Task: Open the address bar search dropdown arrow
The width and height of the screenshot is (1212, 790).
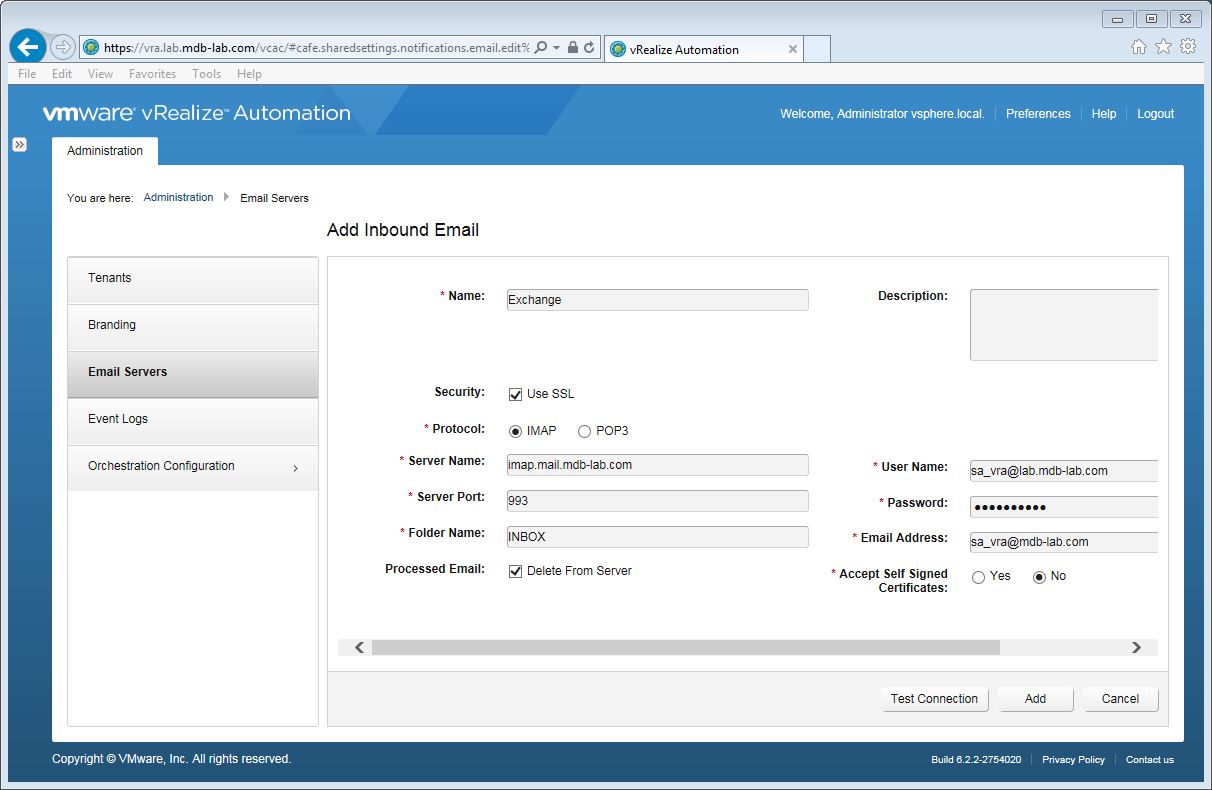Action: click(556, 47)
